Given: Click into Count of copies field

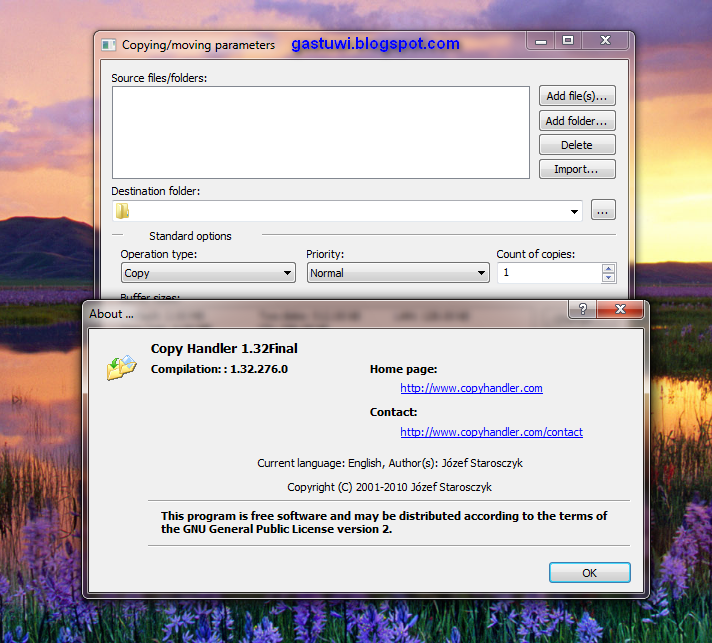Looking at the screenshot, I should (549, 273).
